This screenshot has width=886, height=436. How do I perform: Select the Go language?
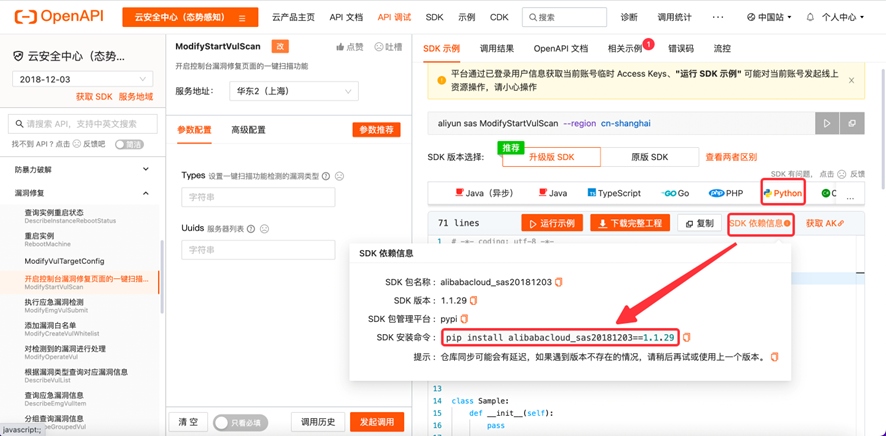point(675,193)
